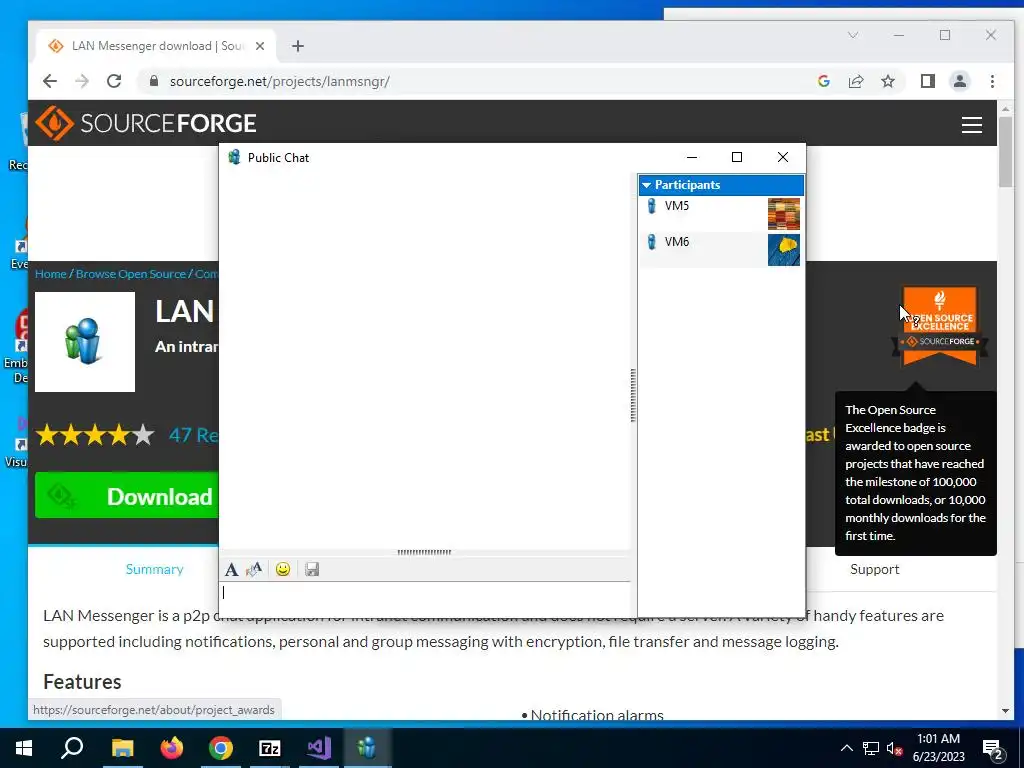This screenshot has width=1024, height=768.
Task: Click VM6's avatar thumbnail
Action: [784, 250]
